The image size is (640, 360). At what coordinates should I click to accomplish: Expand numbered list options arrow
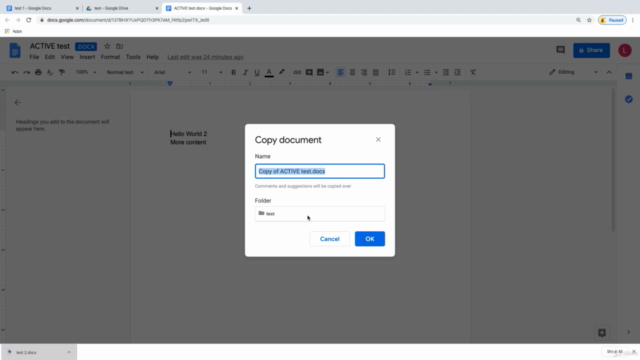pos(417,73)
